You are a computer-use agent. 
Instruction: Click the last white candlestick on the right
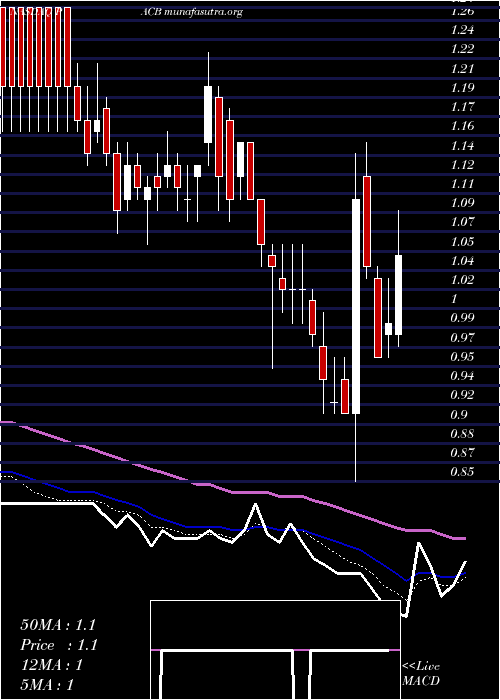coord(399,295)
